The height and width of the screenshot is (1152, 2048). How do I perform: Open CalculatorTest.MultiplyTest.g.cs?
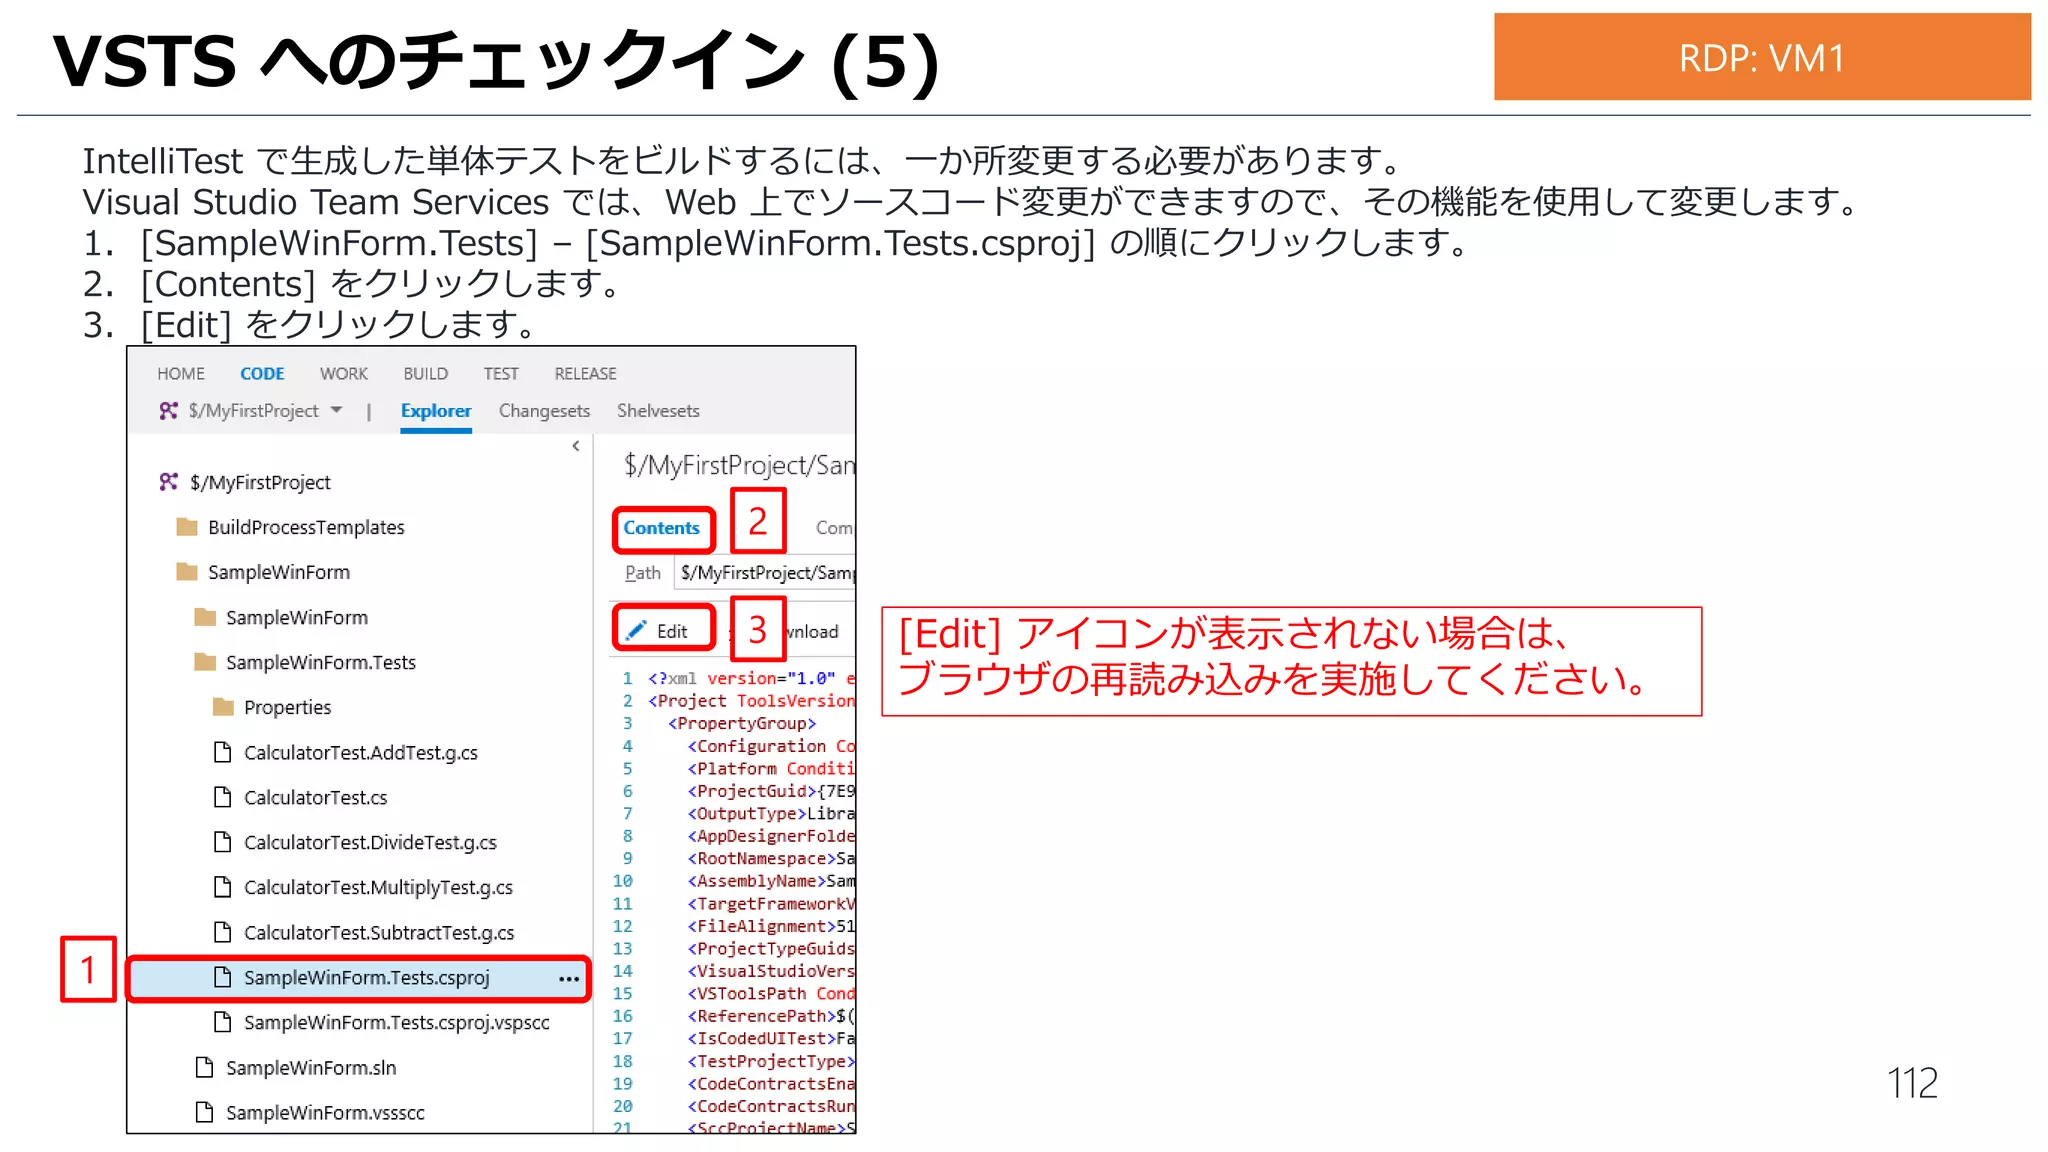pos(378,888)
